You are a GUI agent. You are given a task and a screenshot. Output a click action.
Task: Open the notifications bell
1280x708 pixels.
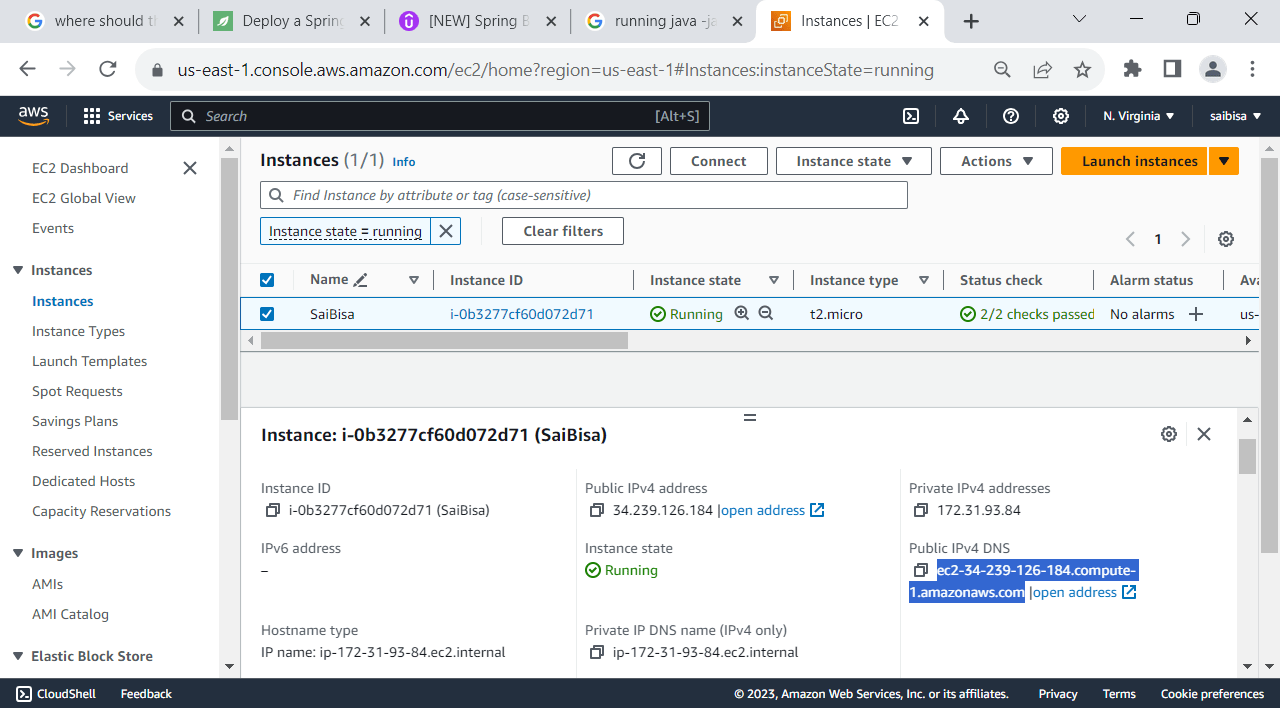pyautogui.click(x=960, y=116)
